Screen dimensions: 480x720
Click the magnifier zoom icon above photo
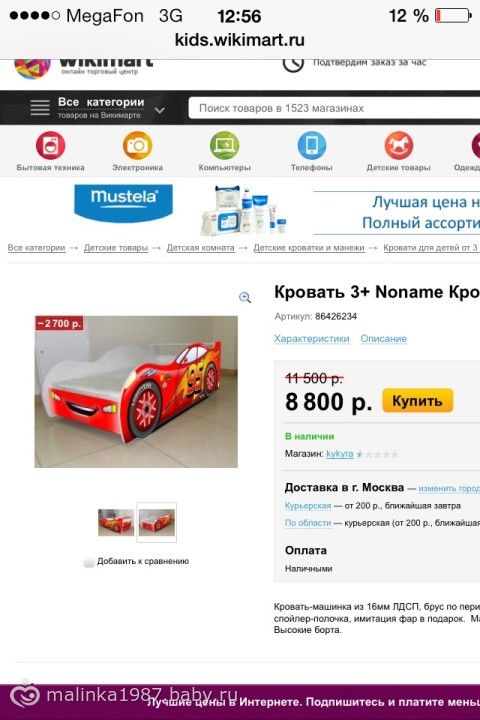click(245, 298)
